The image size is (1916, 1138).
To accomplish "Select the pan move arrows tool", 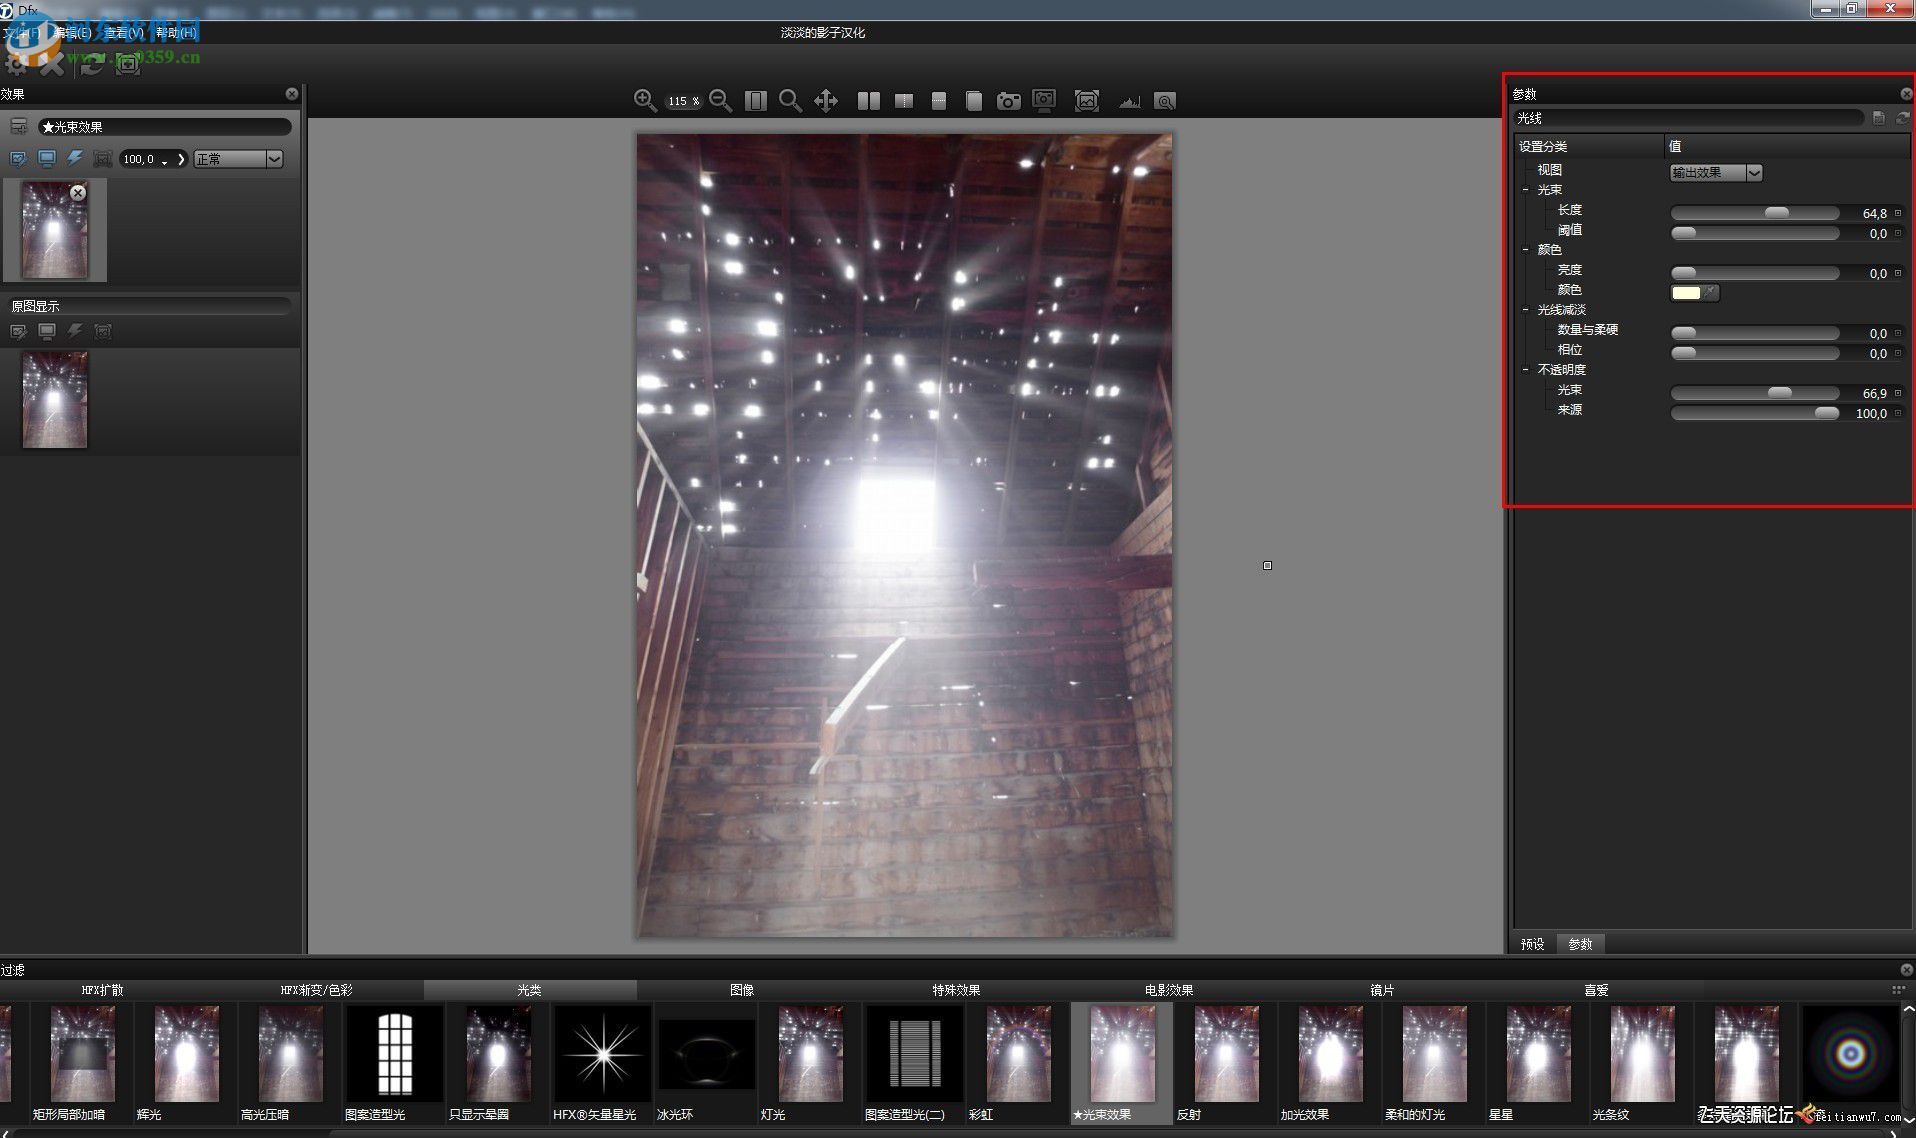I will pyautogui.click(x=826, y=100).
